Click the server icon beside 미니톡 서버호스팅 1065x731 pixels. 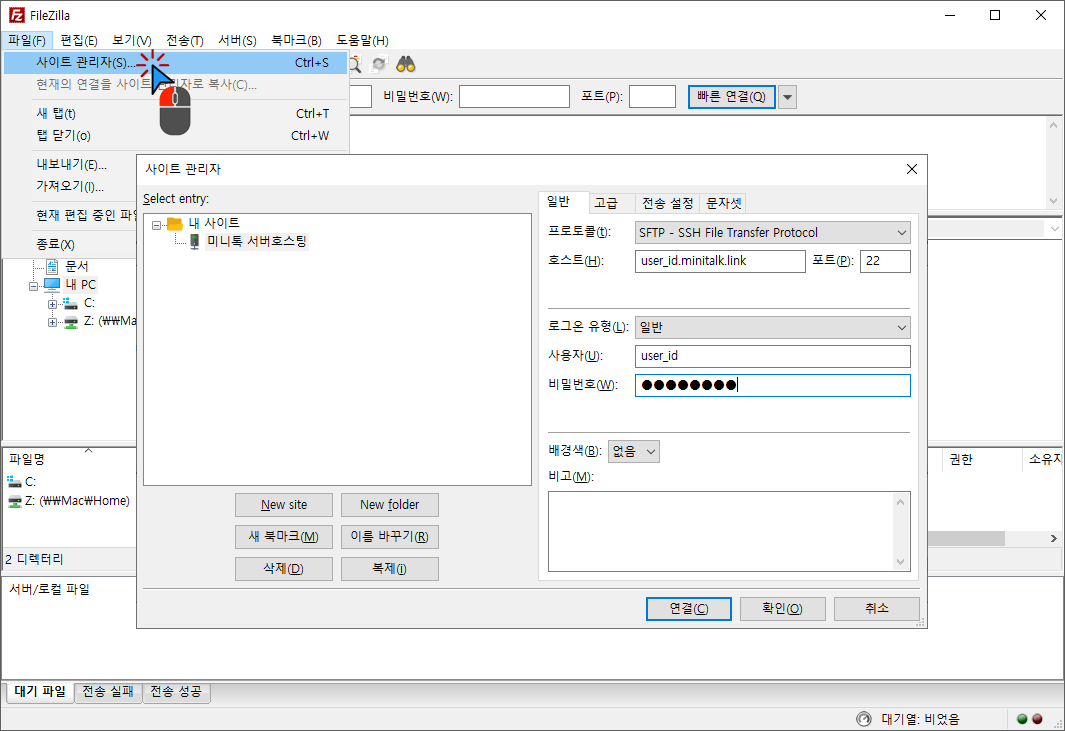(194, 241)
